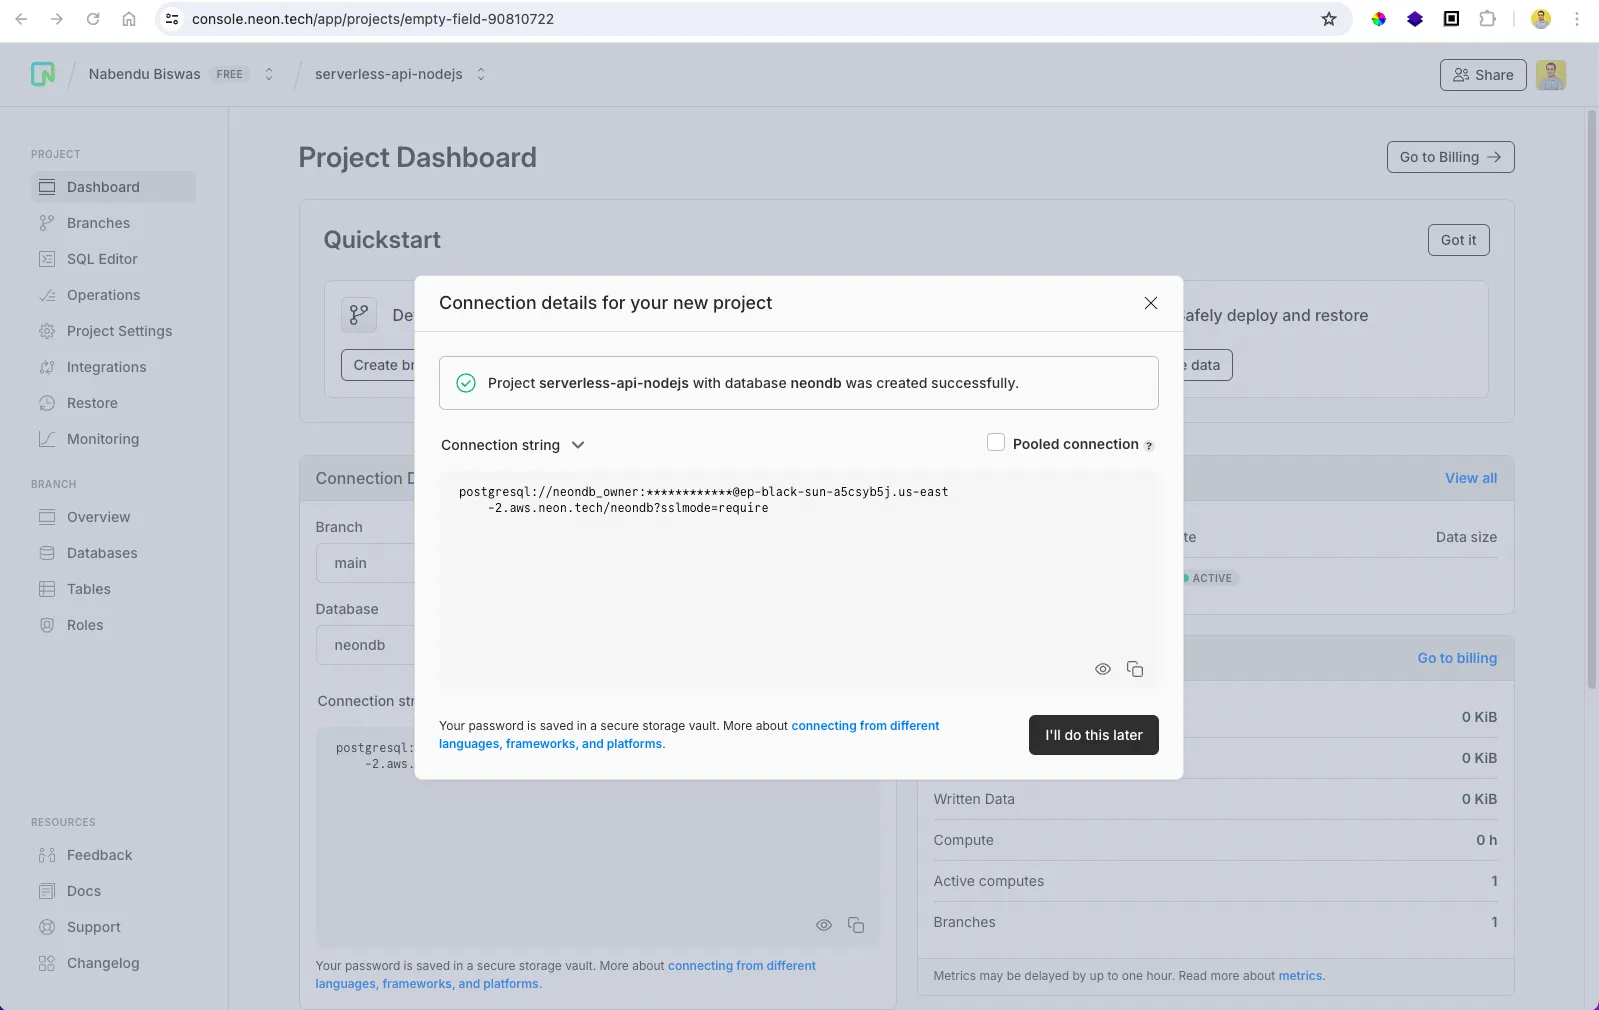Copy connection string in dialog
This screenshot has height=1010, width=1599.
[1135, 669]
